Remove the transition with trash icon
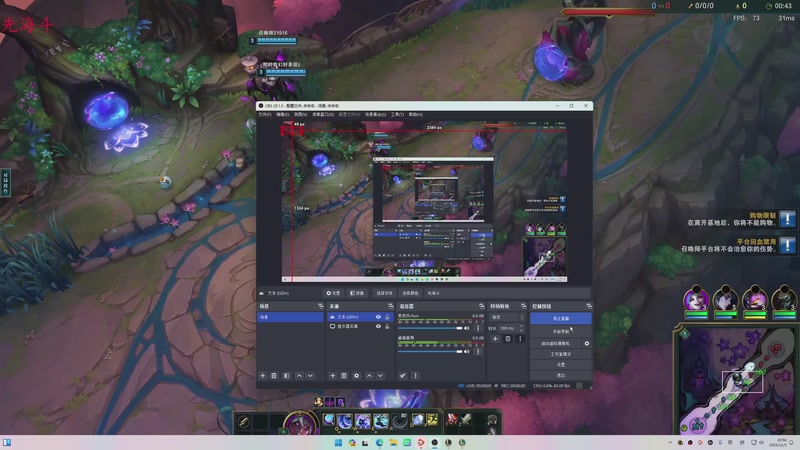 (x=508, y=339)
